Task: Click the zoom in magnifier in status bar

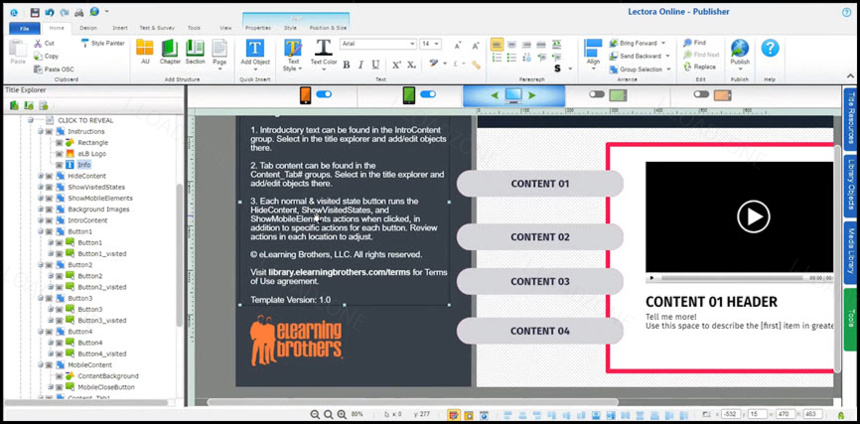Action: click(x=342, y=415)
